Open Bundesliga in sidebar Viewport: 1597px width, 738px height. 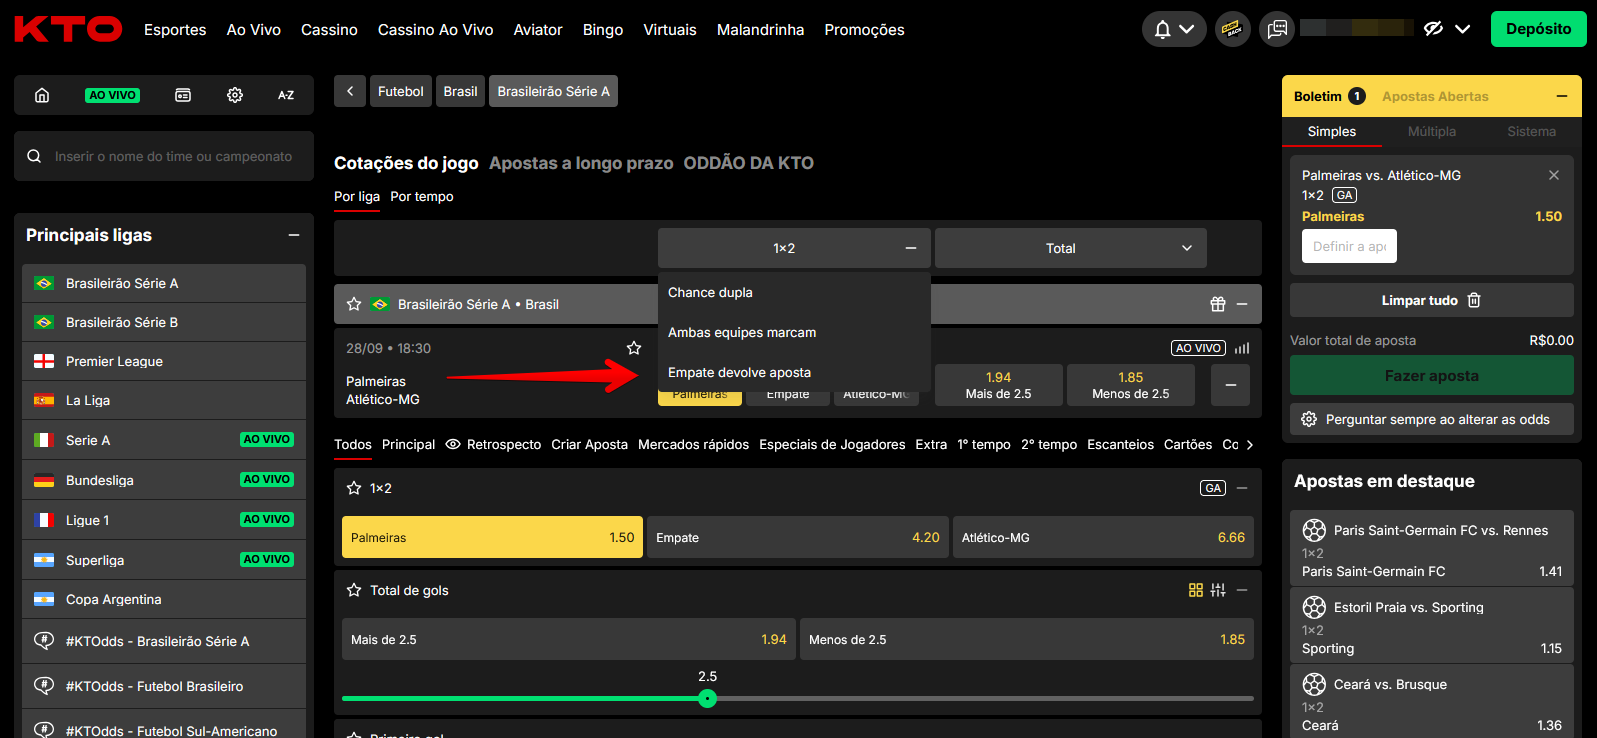pos(164,480)
